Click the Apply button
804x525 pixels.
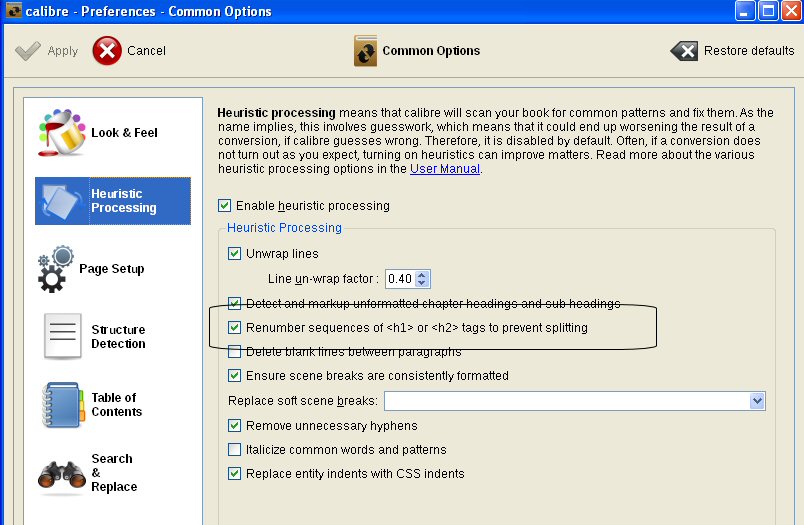pyautogui.click(x=47, y=51)
